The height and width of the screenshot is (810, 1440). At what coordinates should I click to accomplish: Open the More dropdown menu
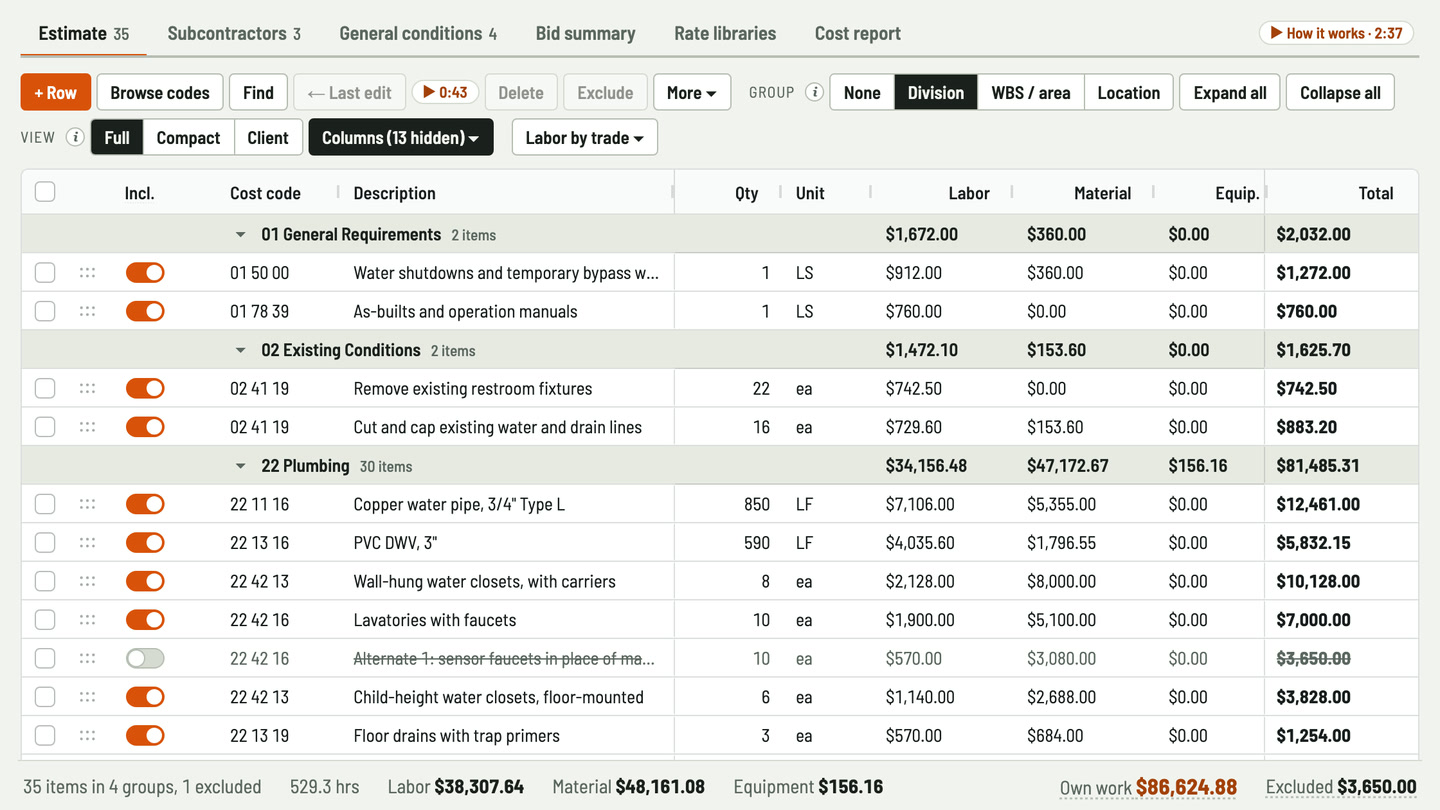point(692,92)
